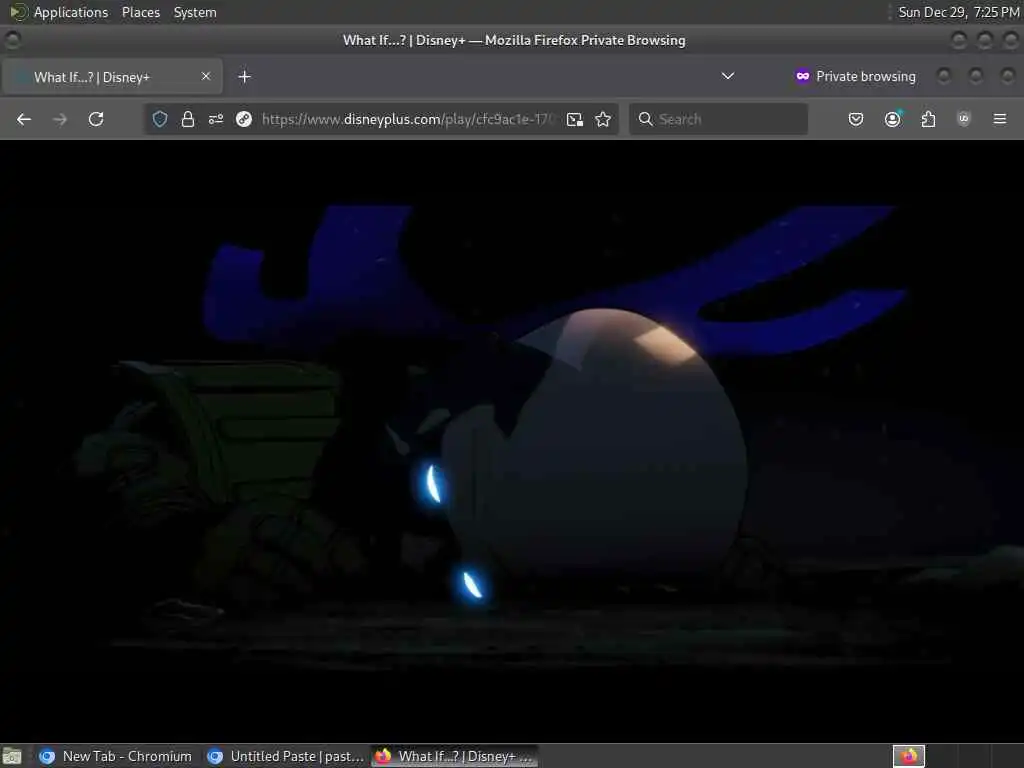Click the uBlock extension shield icon
Screen dimensions: 1024x768
coord(963,119)
